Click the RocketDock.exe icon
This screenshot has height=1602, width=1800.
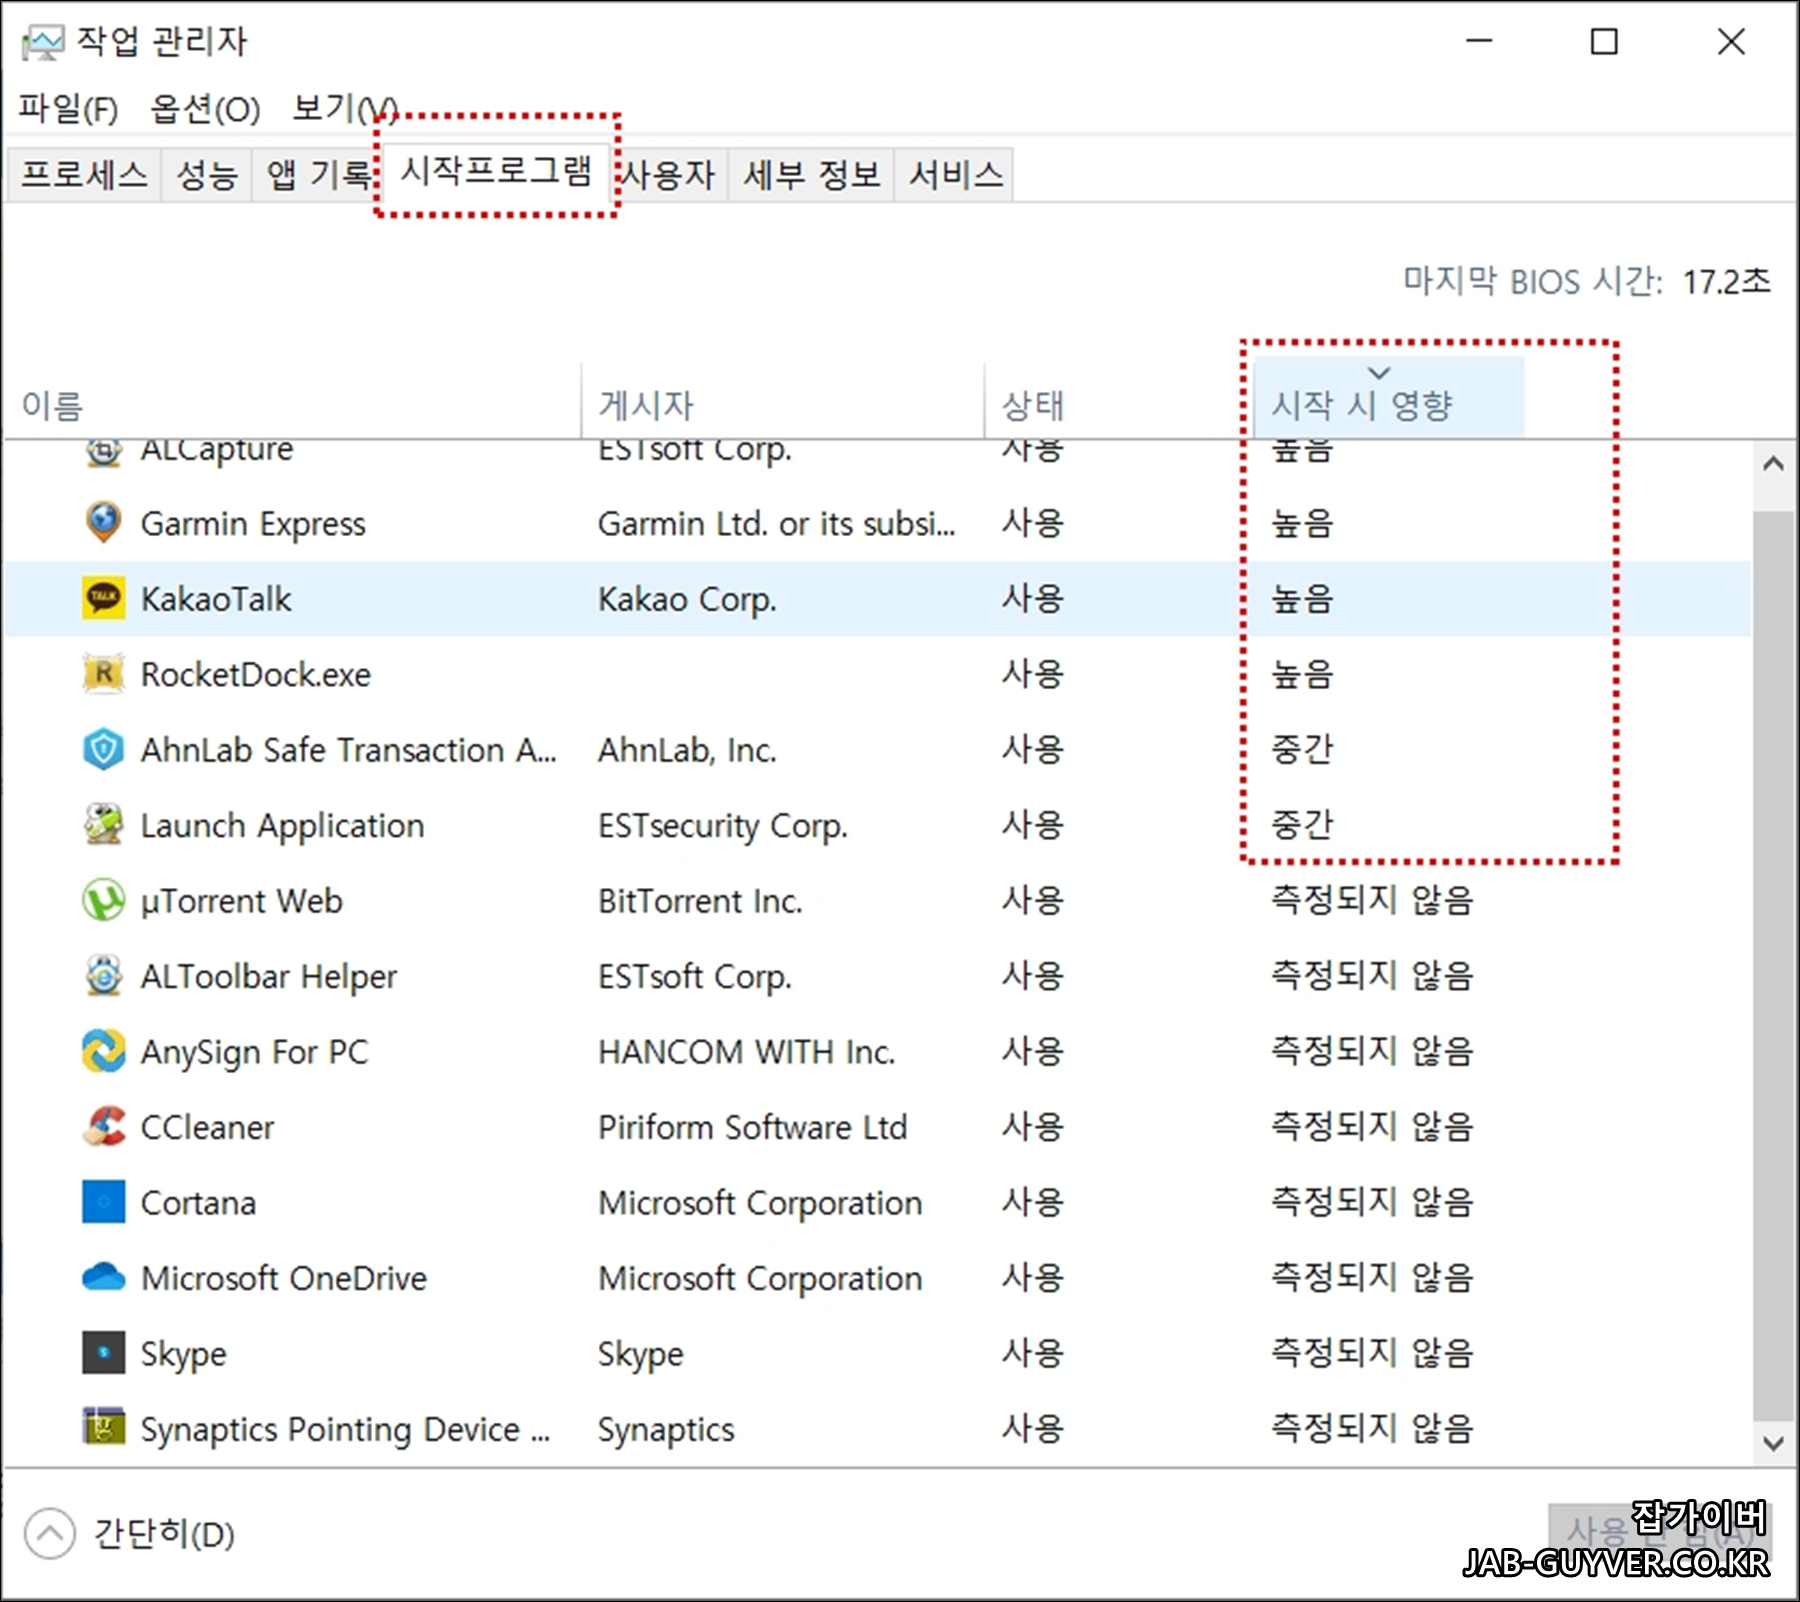[x=103, y=674]
